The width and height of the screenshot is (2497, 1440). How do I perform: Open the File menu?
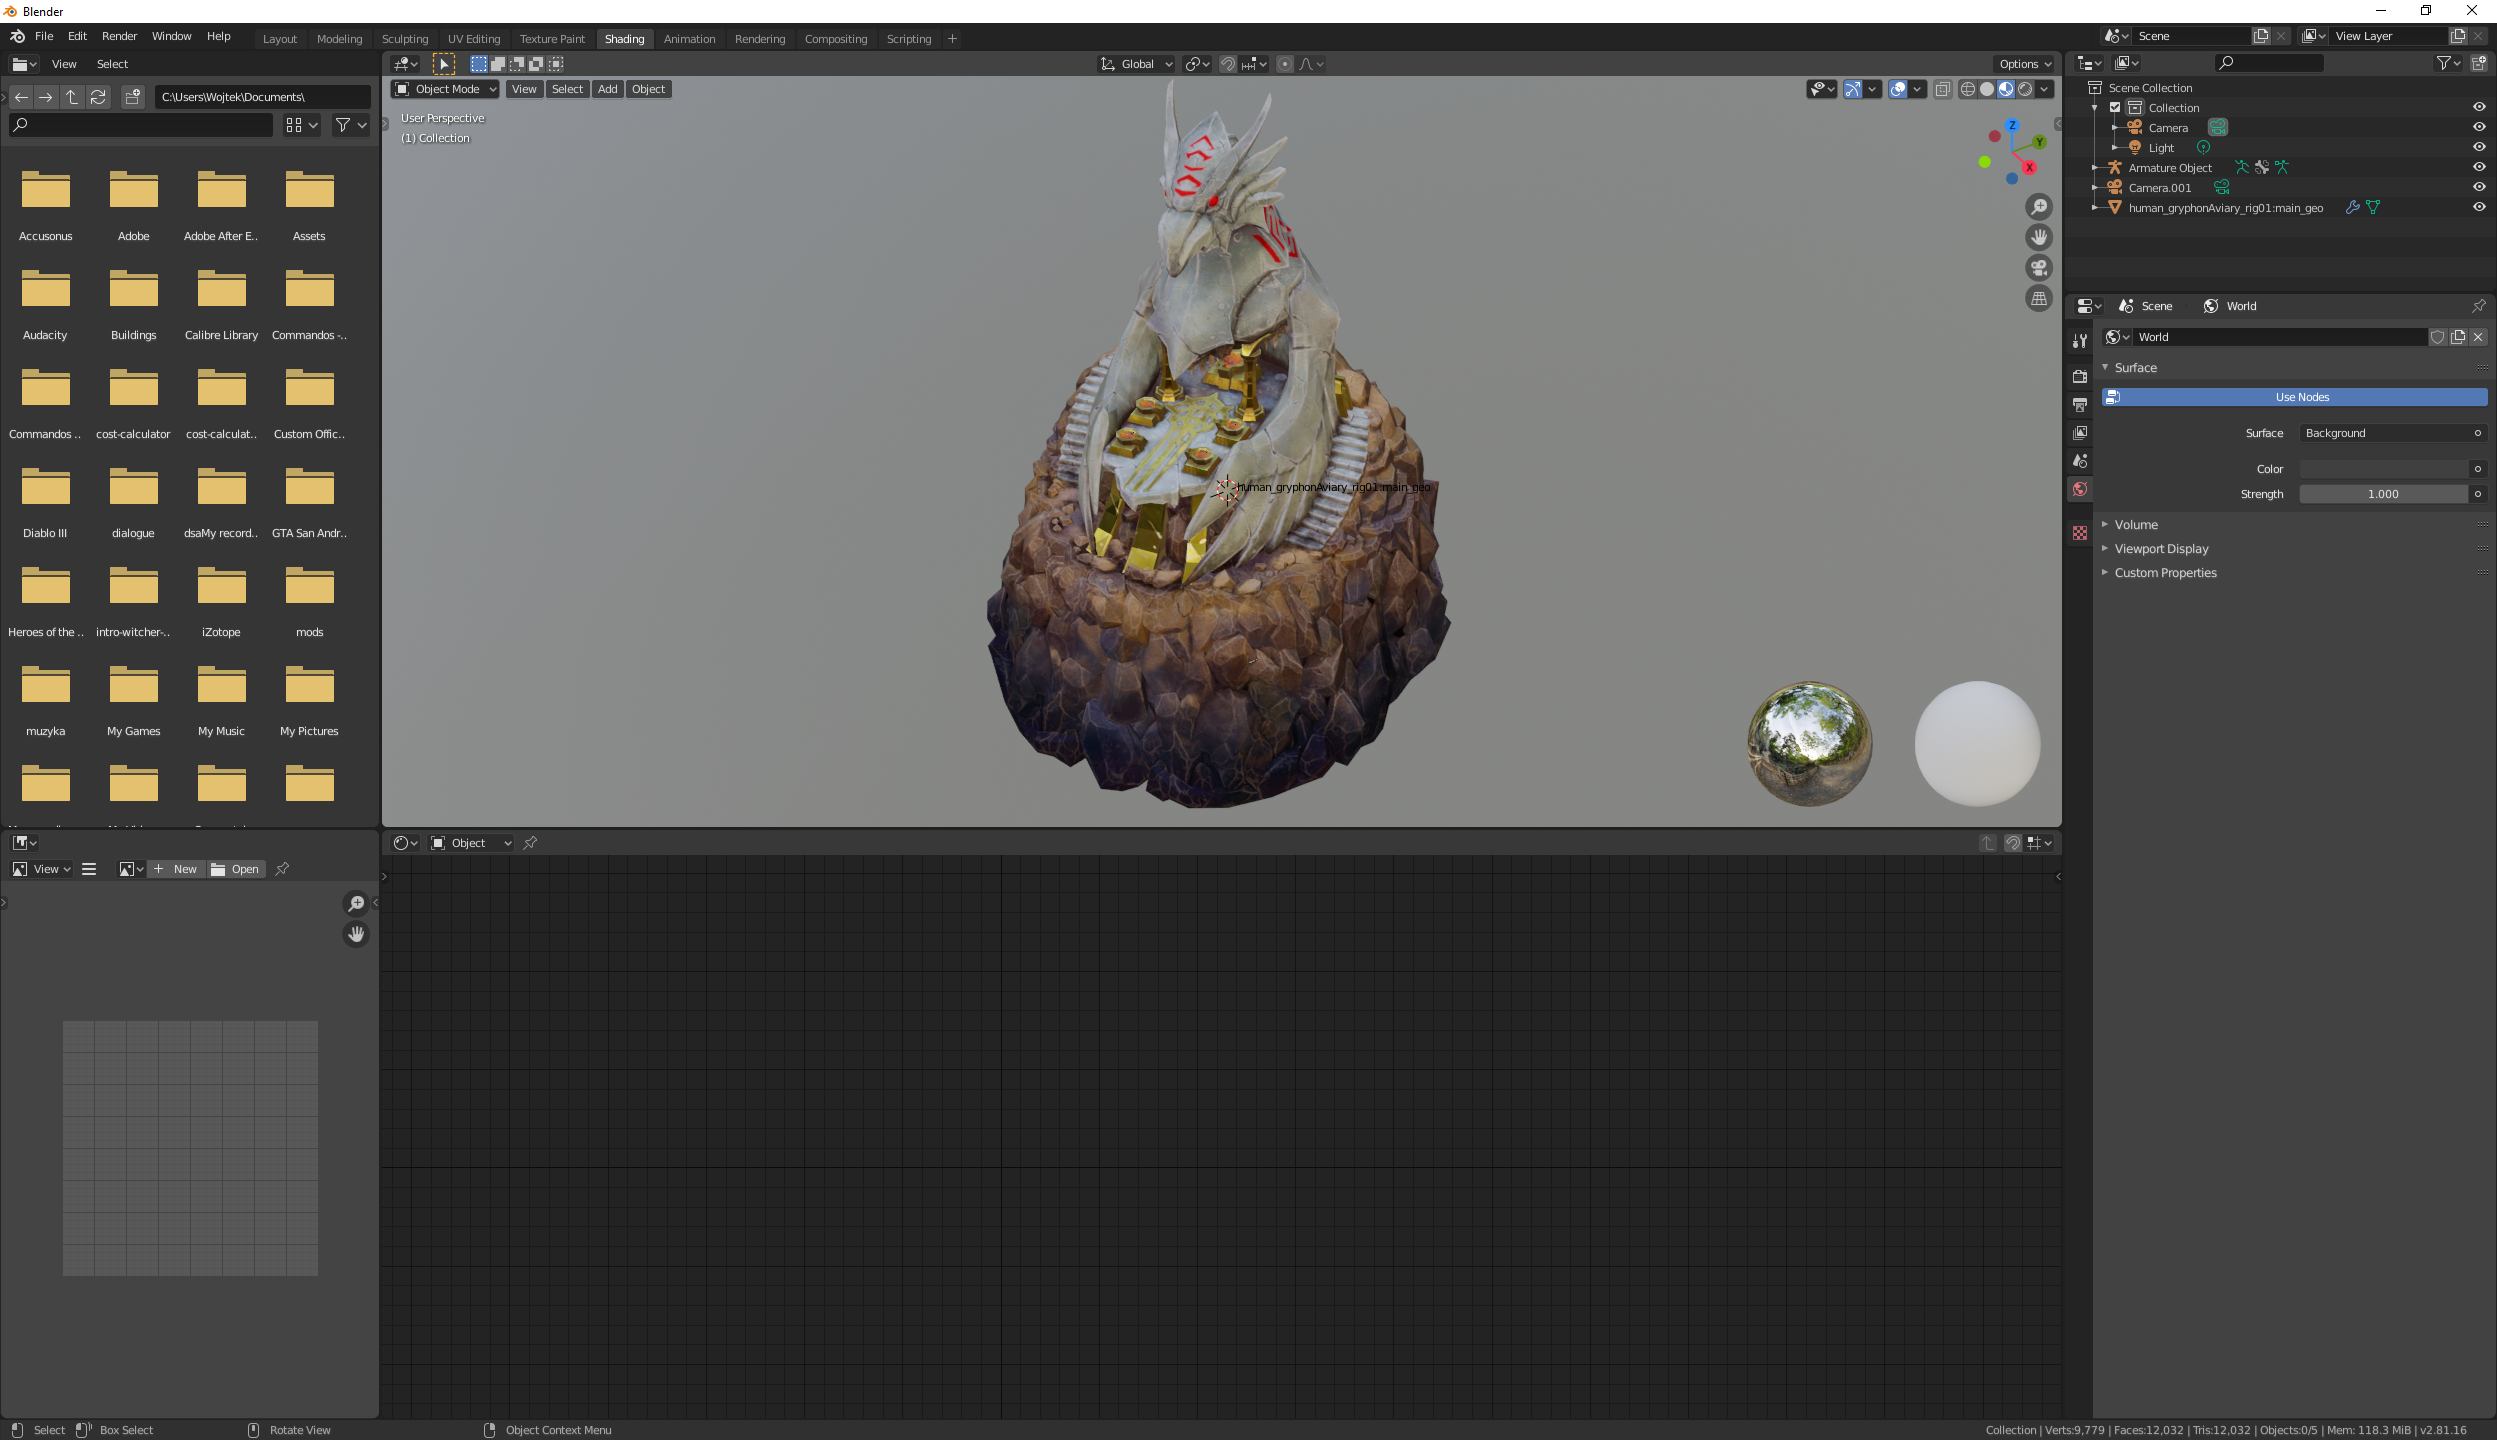coord(44,36)
